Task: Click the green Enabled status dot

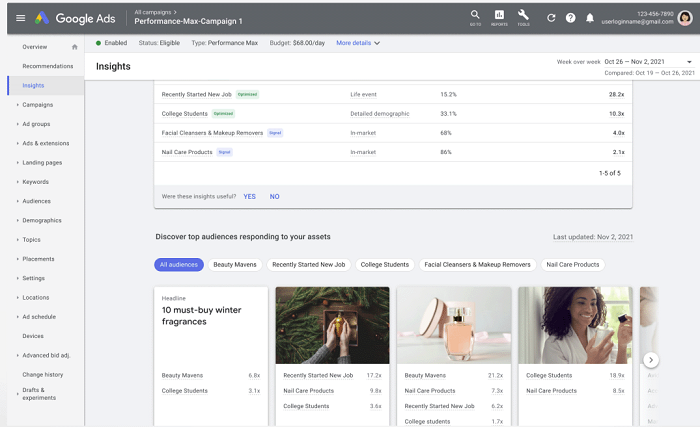Action: tap(98, 43)
